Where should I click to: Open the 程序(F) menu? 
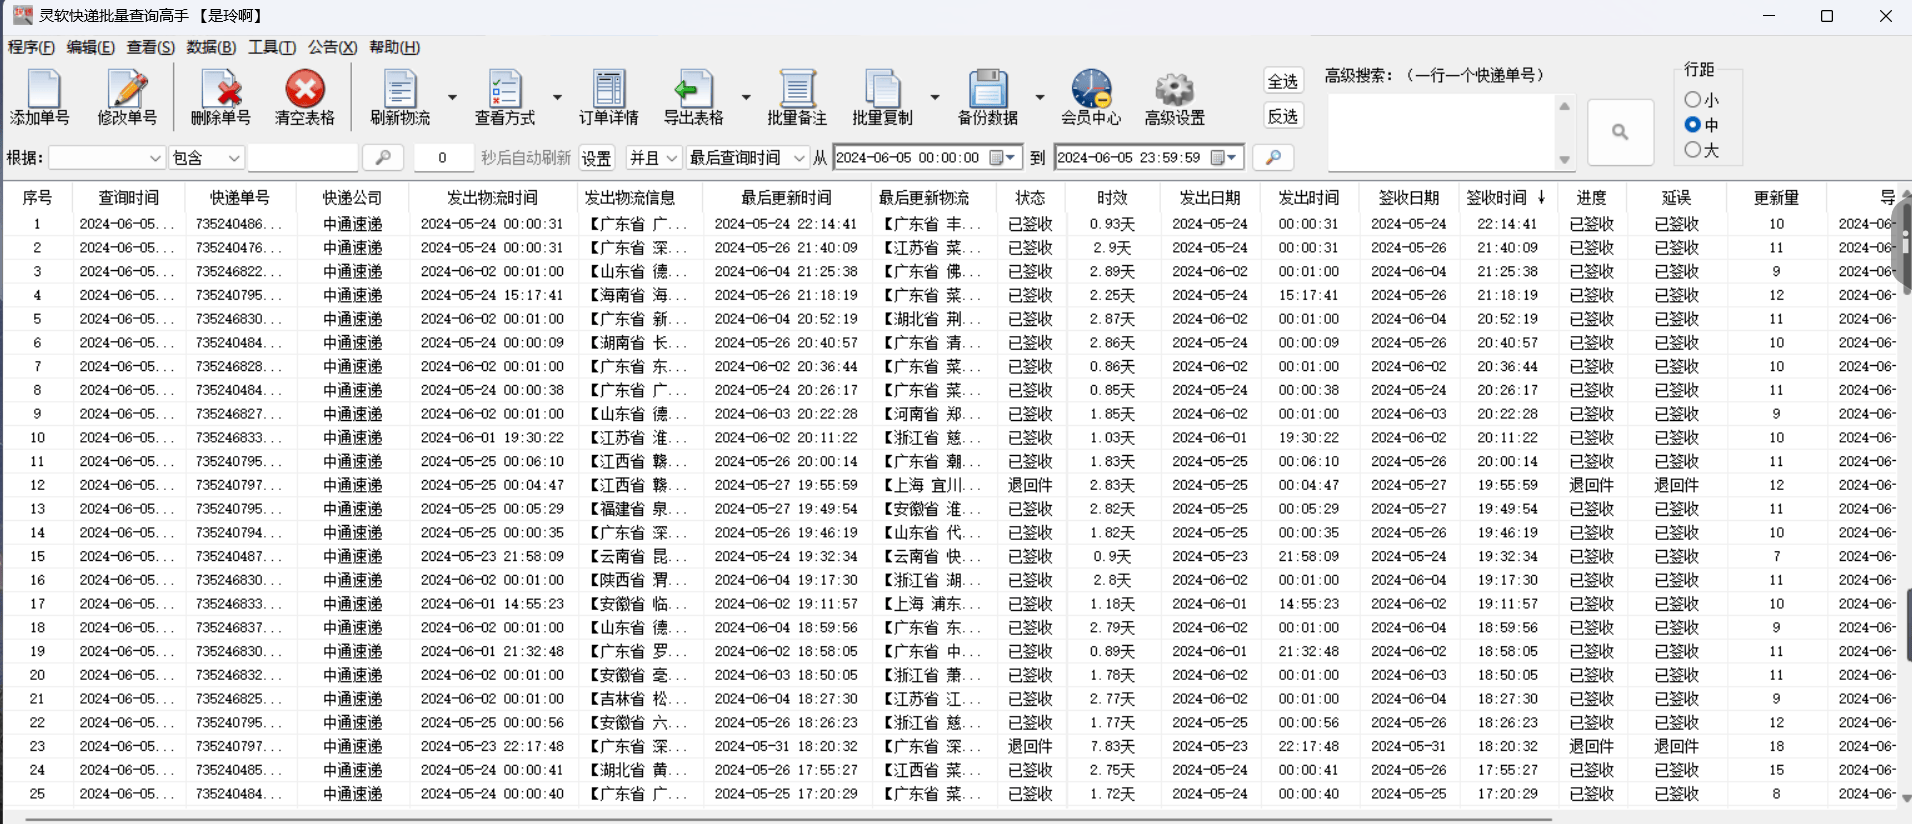(x=31, y=47)
